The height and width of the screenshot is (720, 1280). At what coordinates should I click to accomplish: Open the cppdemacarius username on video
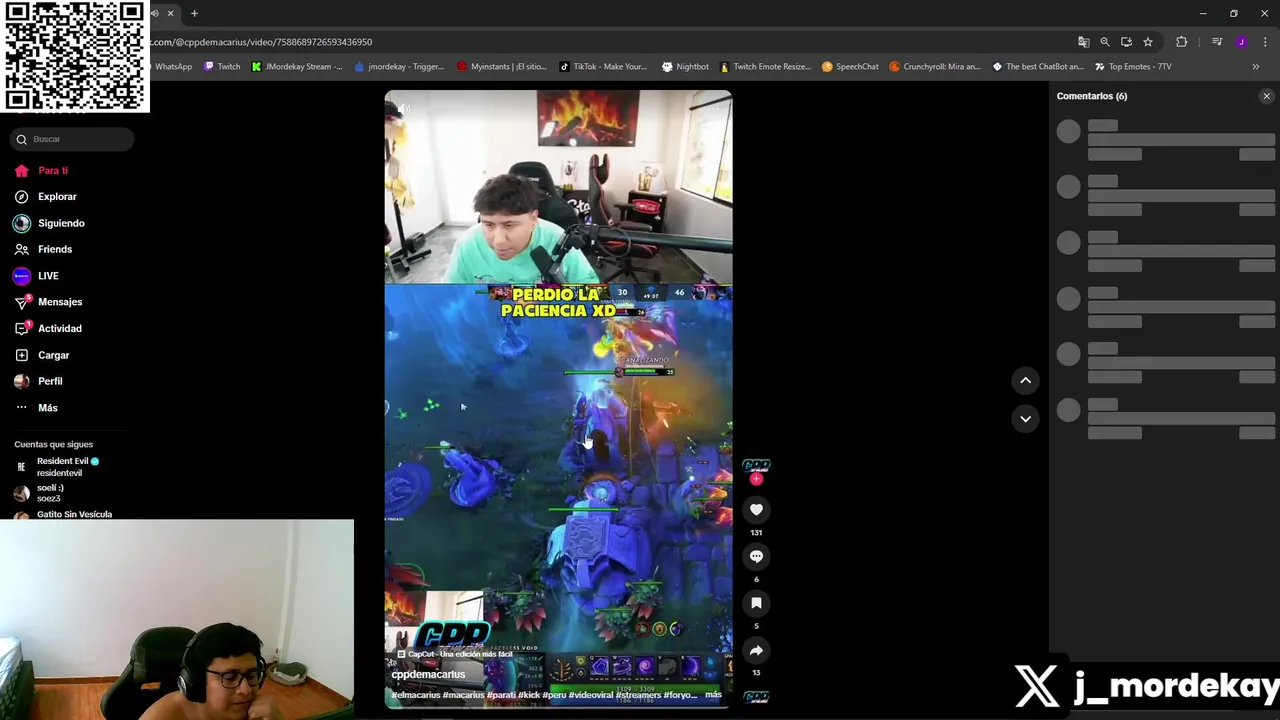point(428,674)
